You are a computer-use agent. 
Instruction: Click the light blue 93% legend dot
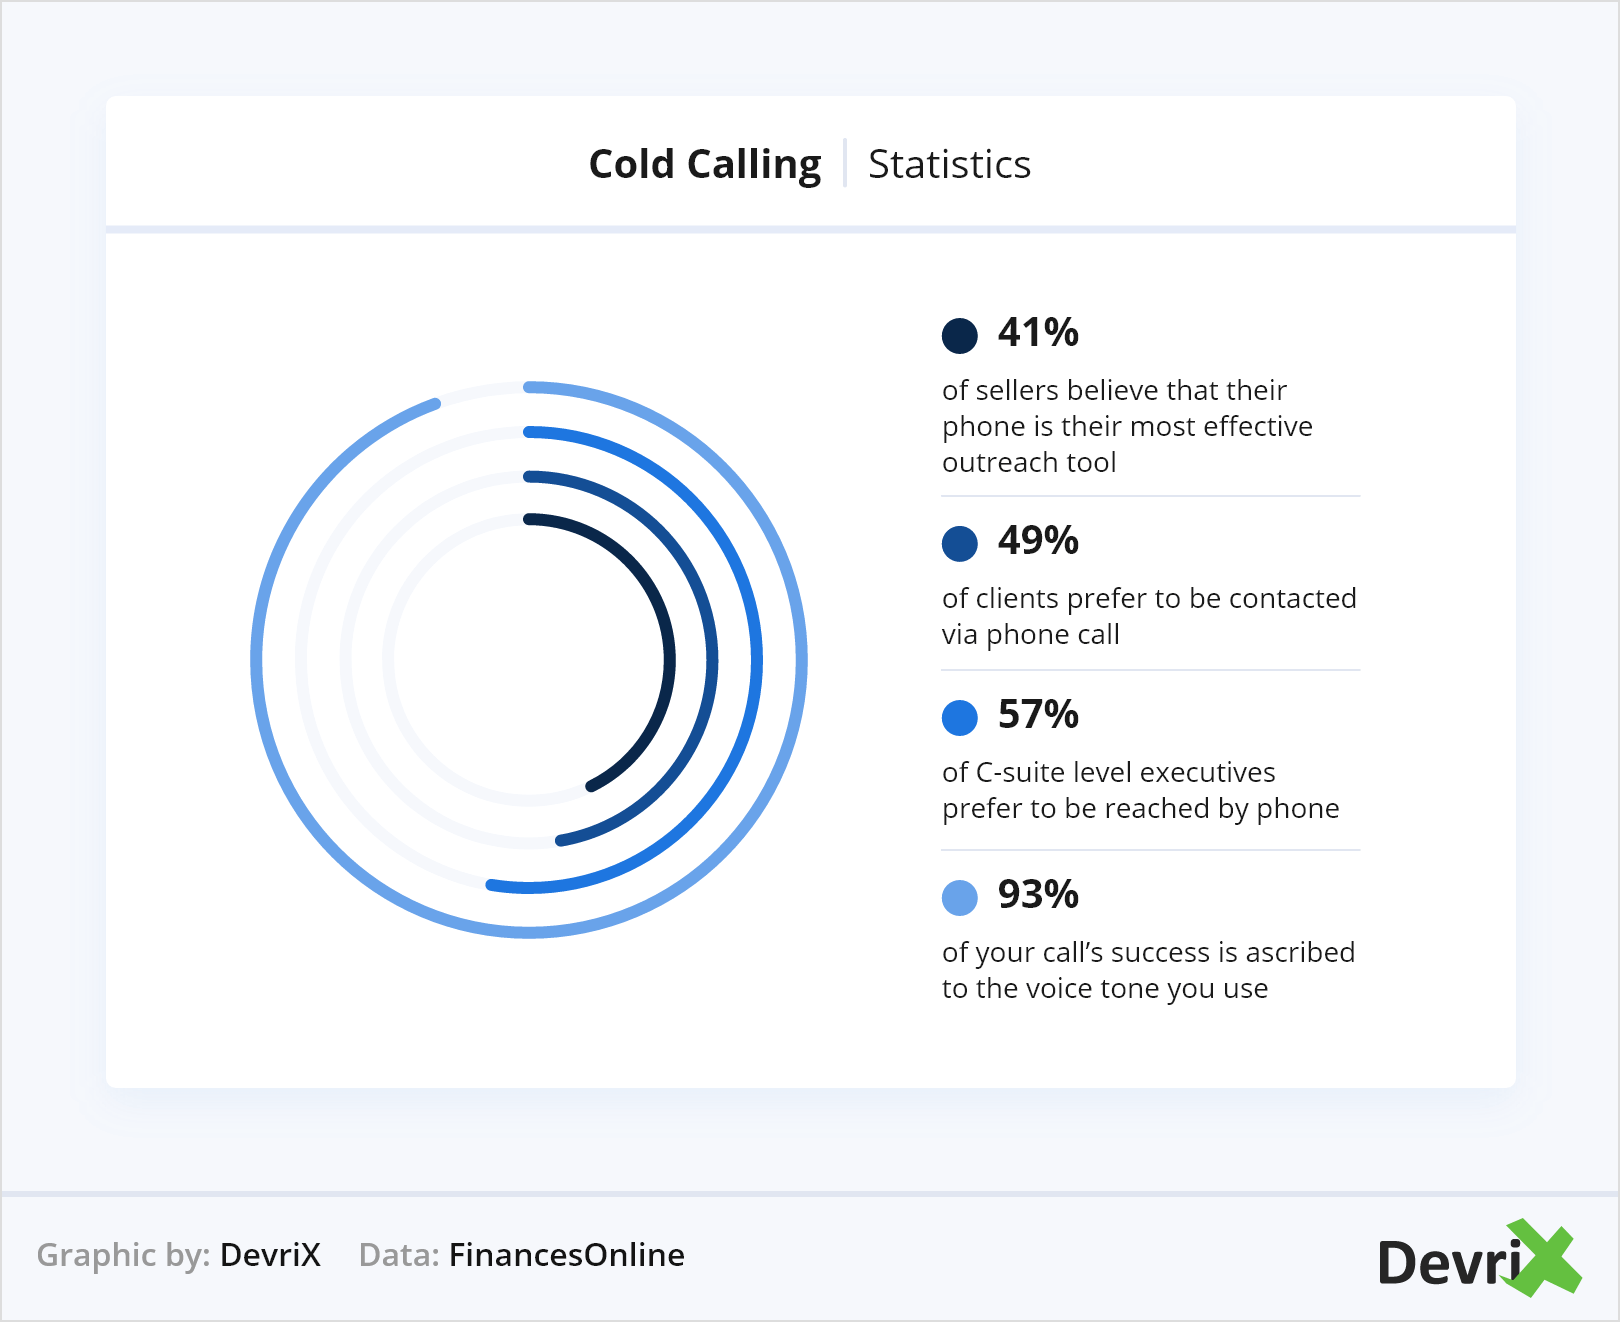click(959, 897)
